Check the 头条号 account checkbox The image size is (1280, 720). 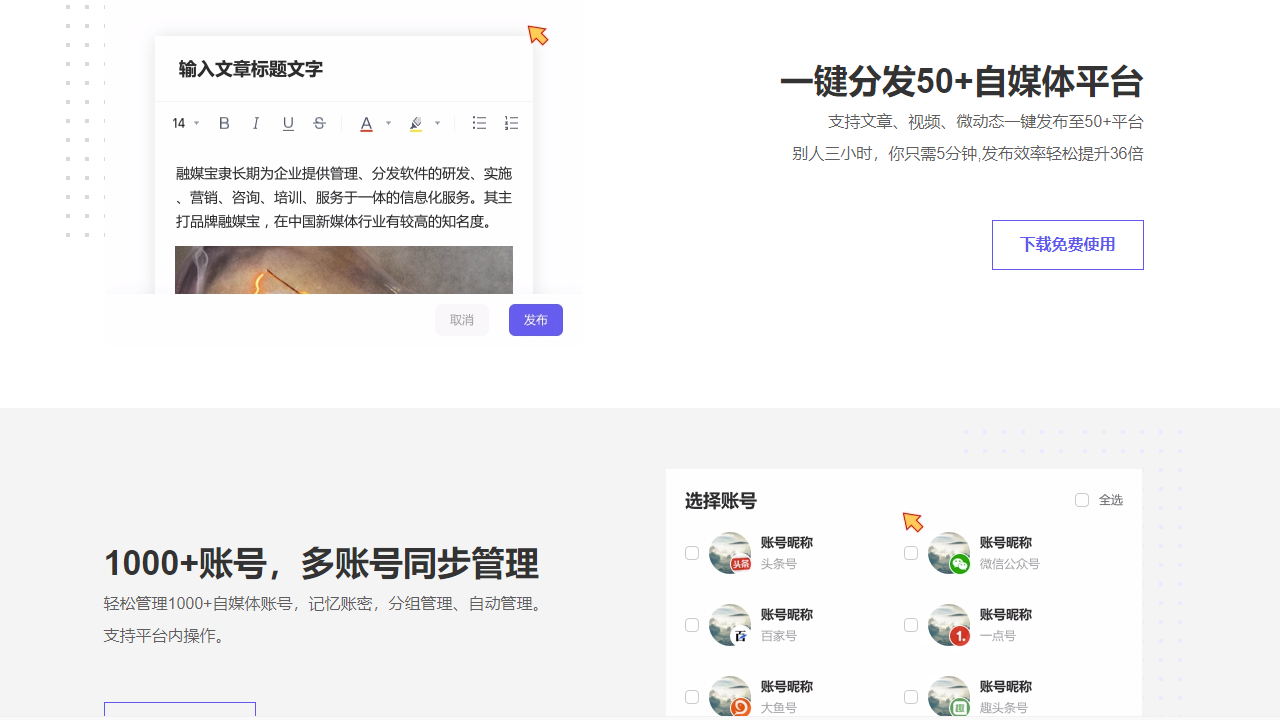pyautogui.click(x=691, y=553)
